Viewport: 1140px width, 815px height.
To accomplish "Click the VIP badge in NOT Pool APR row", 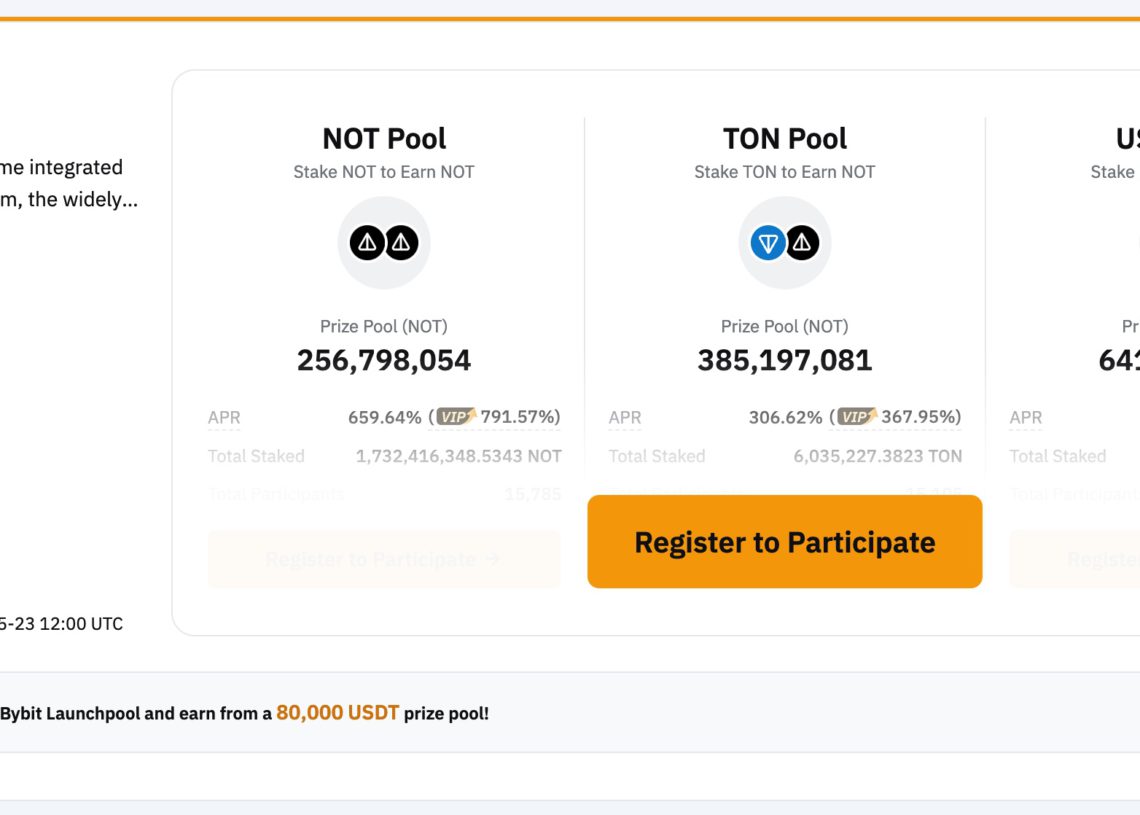I will coord(456,417).
